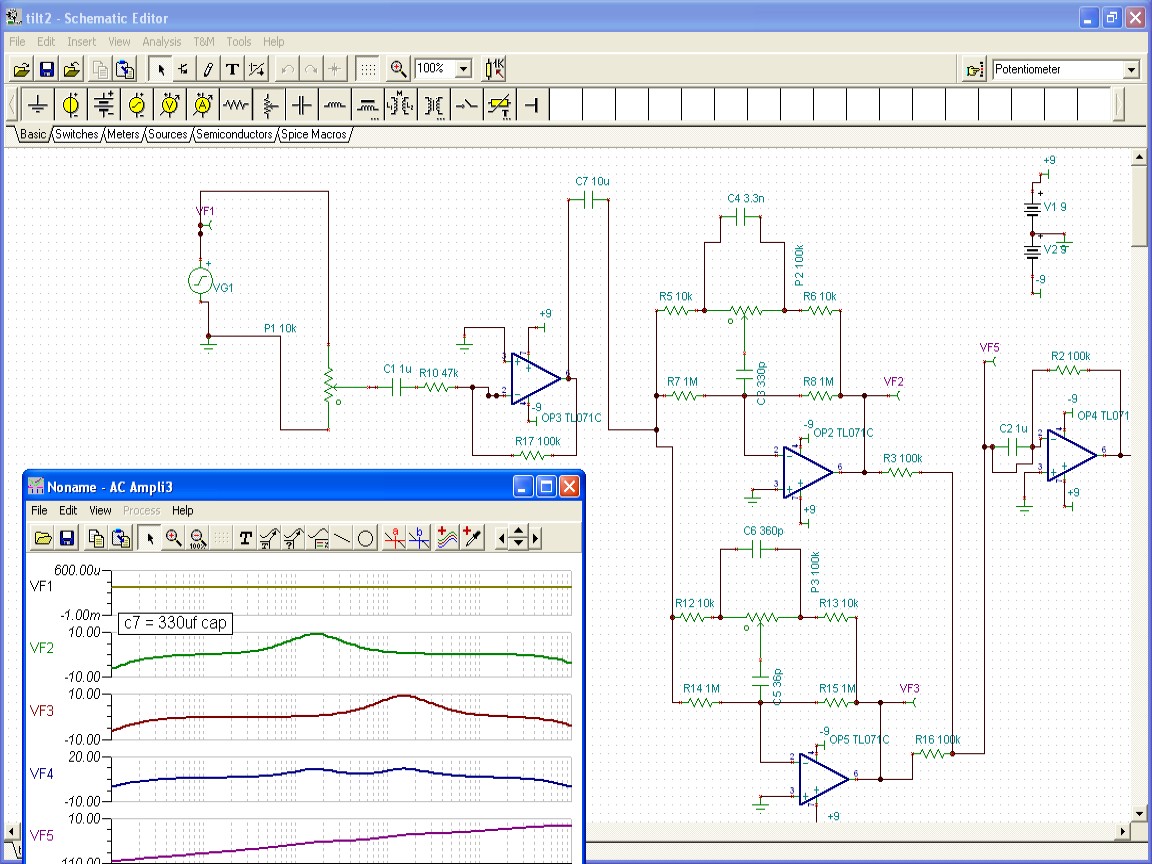Switch to the Meters component tab
Screen dimensions: 1152x864
(x=123, y=134)
